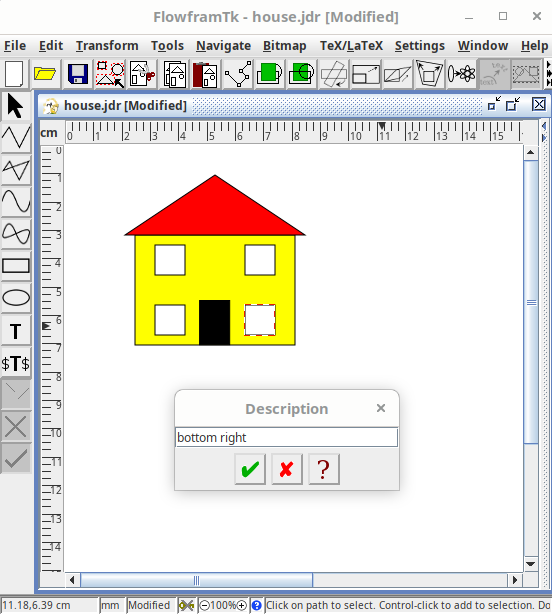Click the vertical scrollbar thumb
This screenshot has height=616, width=552.
coord(531,302)
